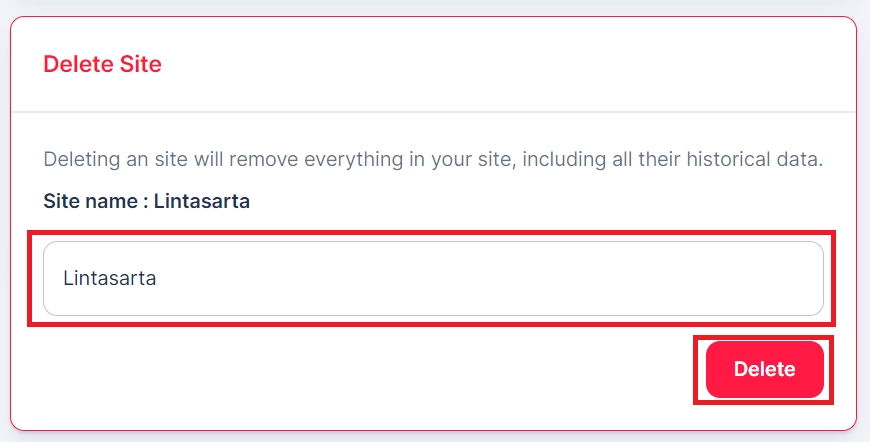The width and height of the screenshot is (870, 442).
Task: Click the deletion warning description text
Action: [x=433, y=160]
